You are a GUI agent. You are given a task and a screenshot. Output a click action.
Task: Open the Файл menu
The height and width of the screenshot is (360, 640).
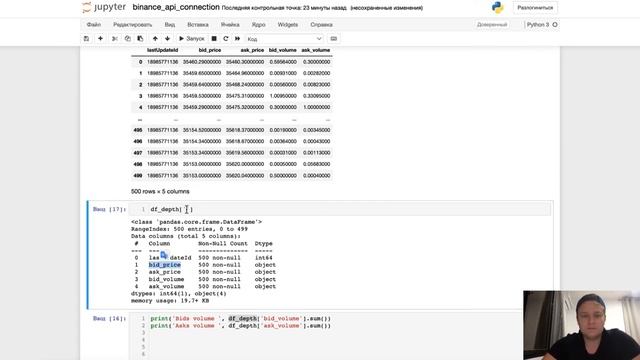93,24
